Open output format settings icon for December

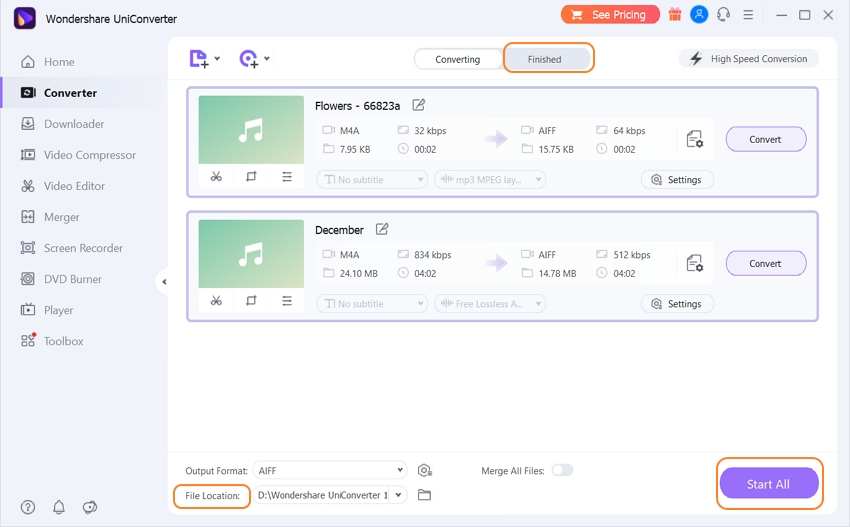coord(694,264)
